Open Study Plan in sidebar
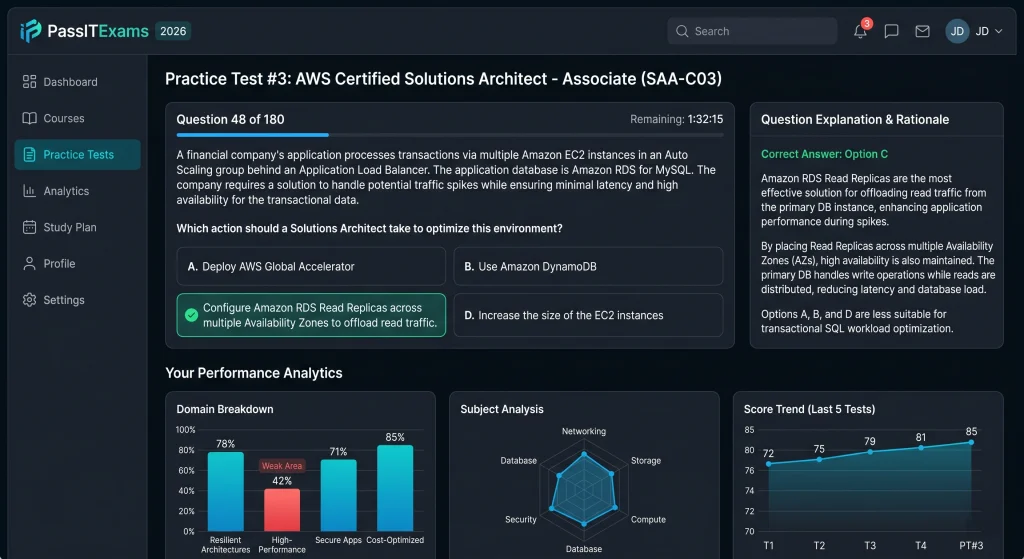 point(77,227)
